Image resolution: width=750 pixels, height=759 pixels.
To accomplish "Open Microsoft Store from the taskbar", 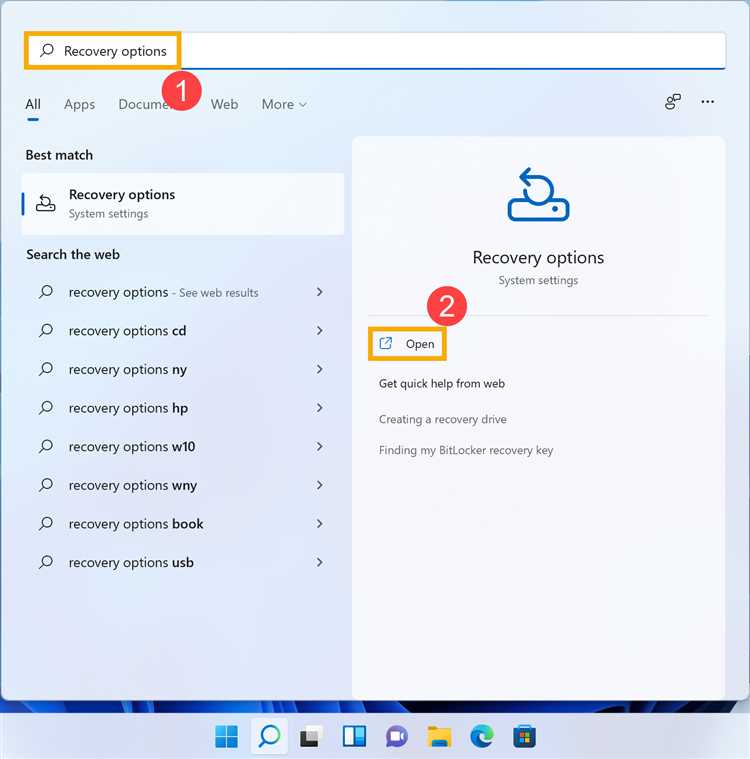I will point(524,737).
